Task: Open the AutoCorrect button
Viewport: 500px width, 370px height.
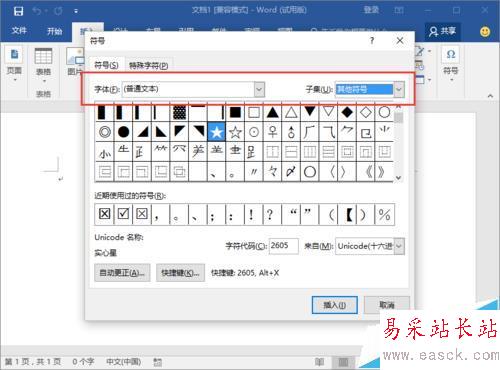Action: click(122, 273)
